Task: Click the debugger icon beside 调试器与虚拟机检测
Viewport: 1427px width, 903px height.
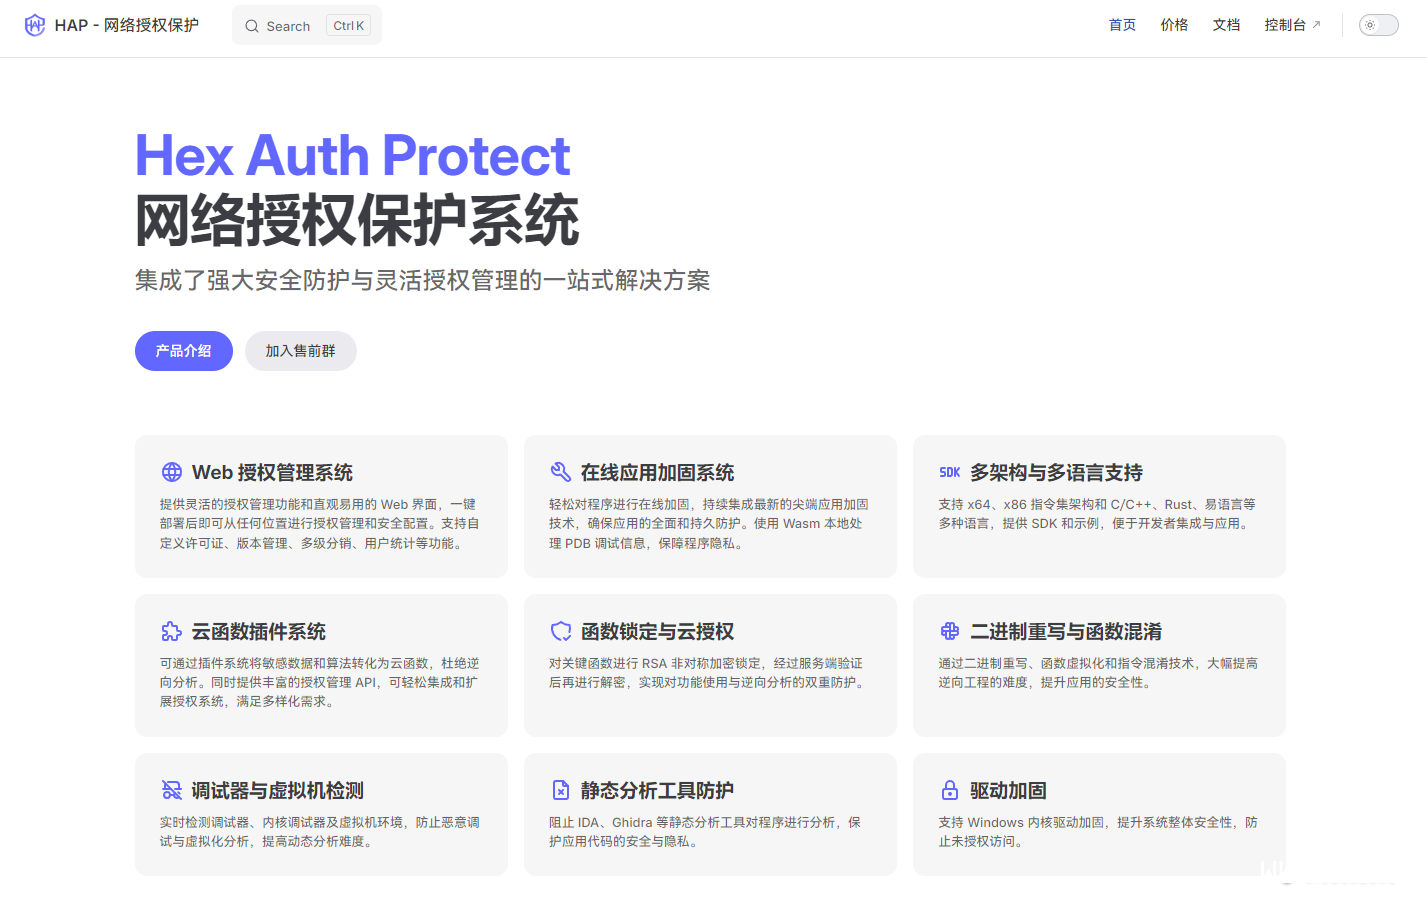Action: [x=172, y=790]
